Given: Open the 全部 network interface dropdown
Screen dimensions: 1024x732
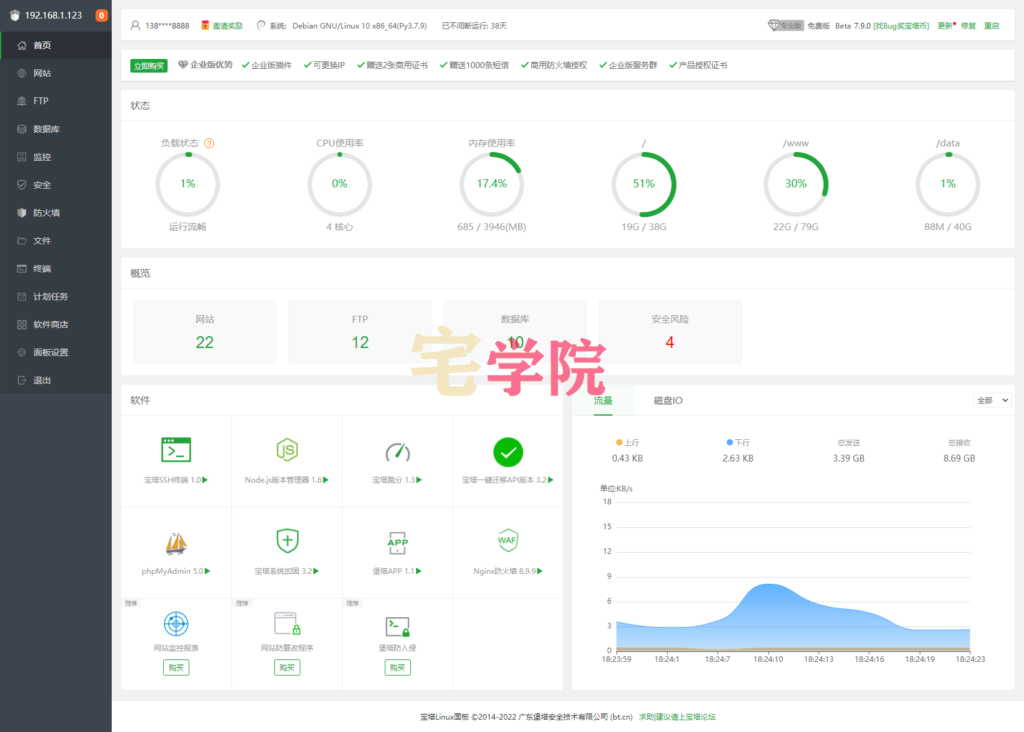Looking at the screenshot, I should coord(992,400).
